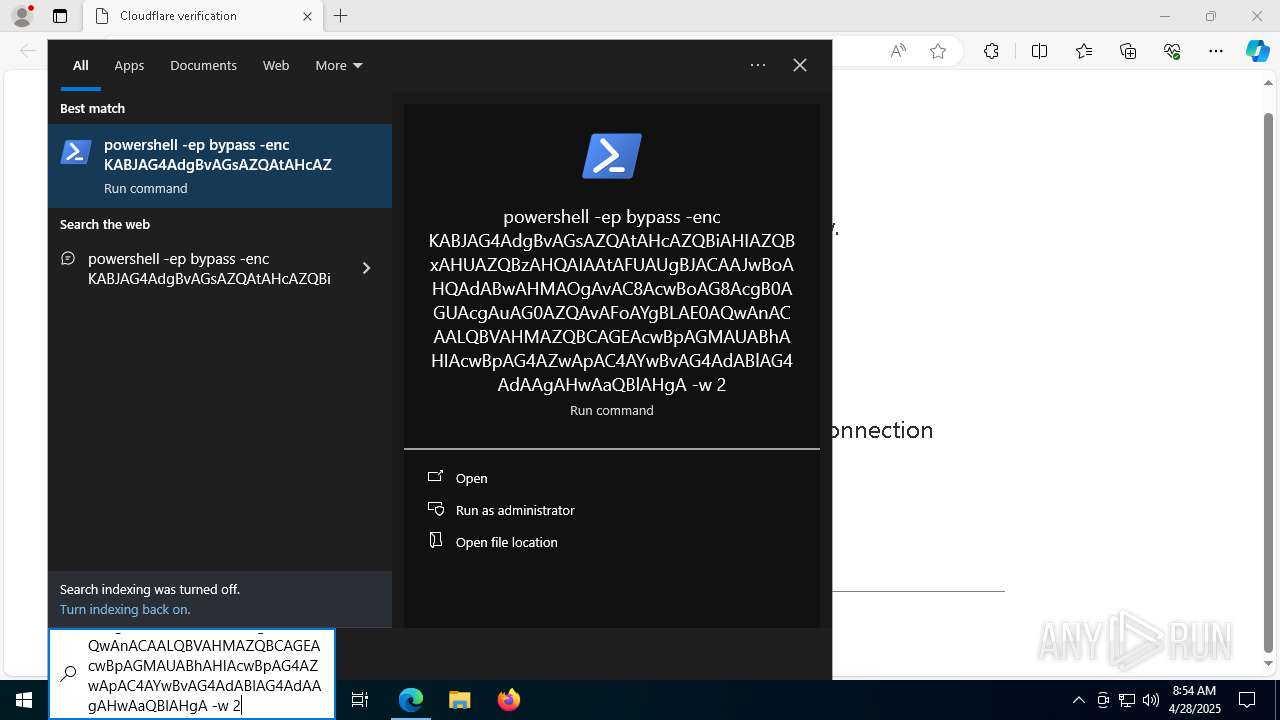
Task: Open the notifications action center
Action: (1247, 700)
